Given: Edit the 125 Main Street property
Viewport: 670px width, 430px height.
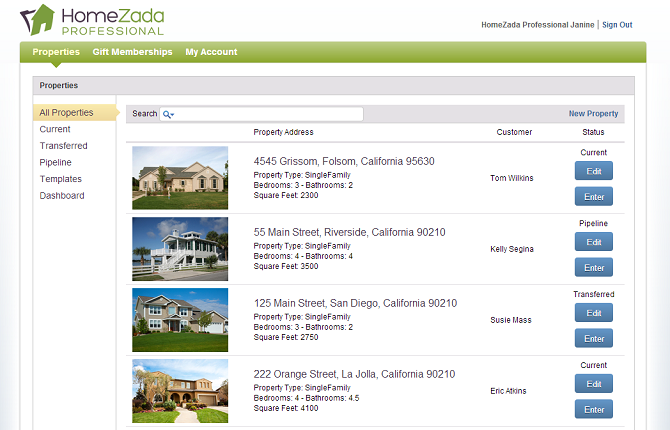Looking at the screenshot, I should tap(594, 313).
